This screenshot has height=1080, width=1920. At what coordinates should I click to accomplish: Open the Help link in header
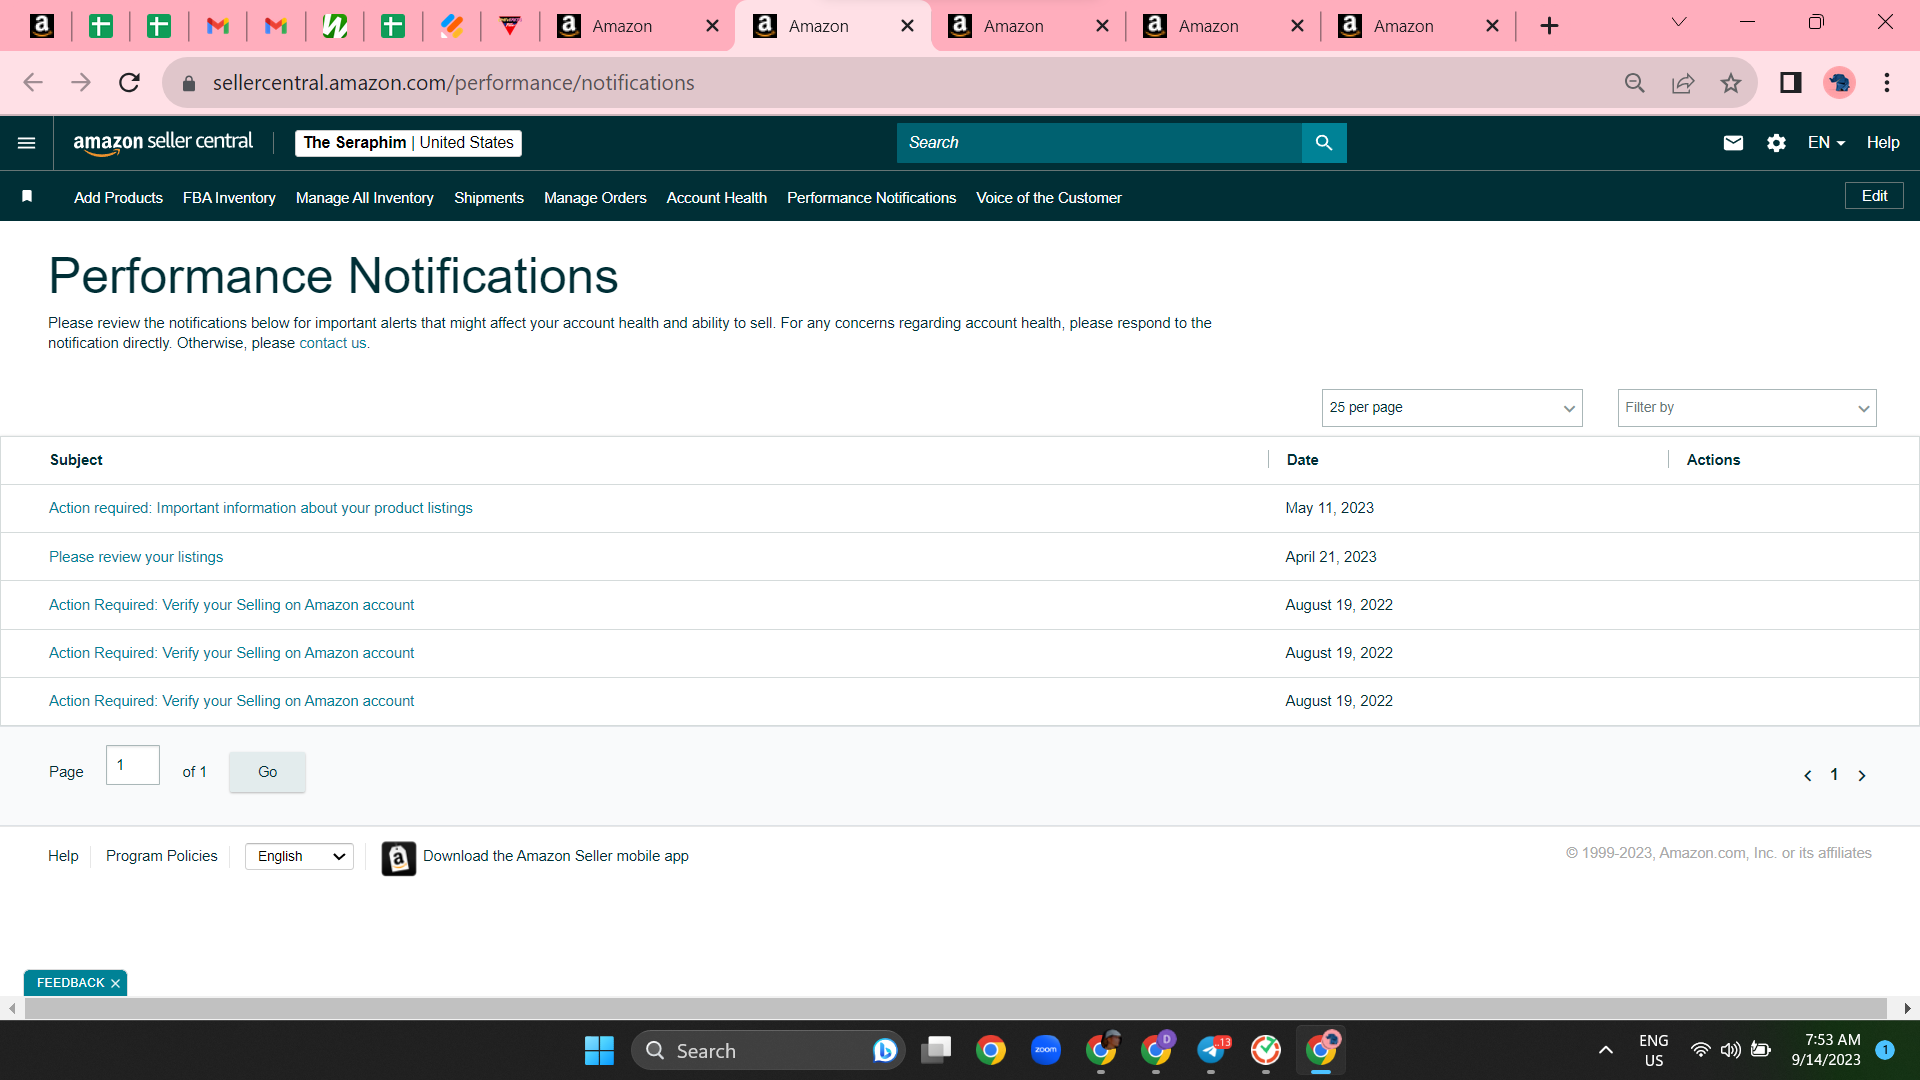point(1883,143)
